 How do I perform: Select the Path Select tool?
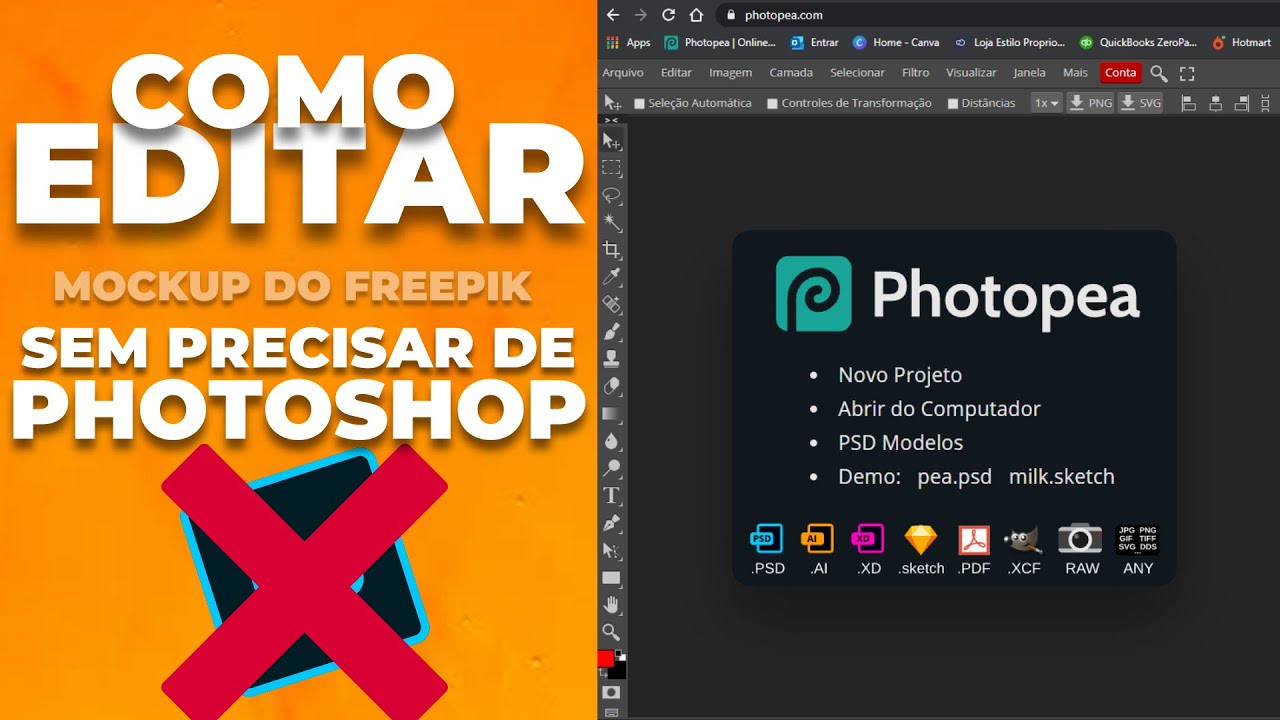point(611,550)
